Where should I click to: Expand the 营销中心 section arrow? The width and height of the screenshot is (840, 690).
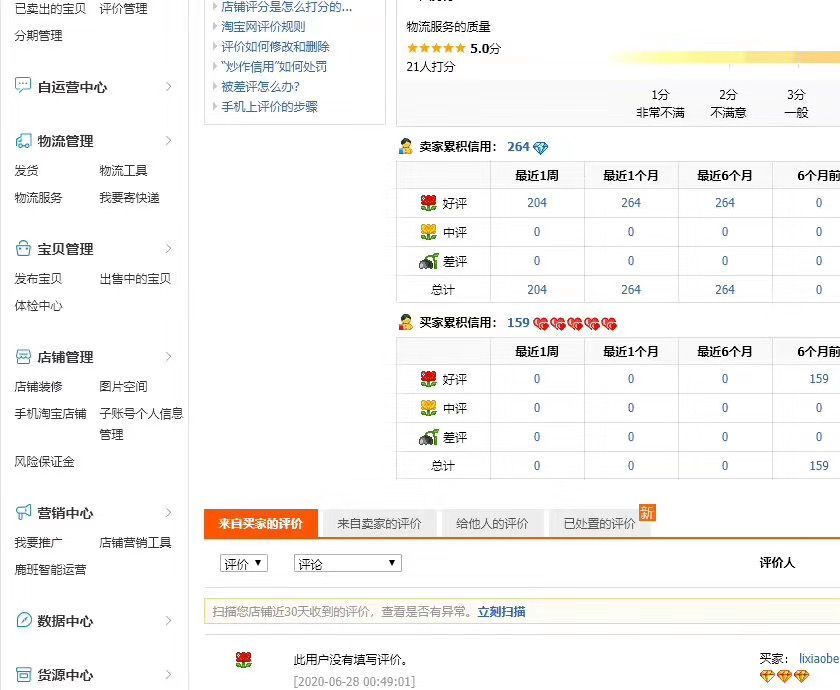pyautogui.click(x=169, y=513)
